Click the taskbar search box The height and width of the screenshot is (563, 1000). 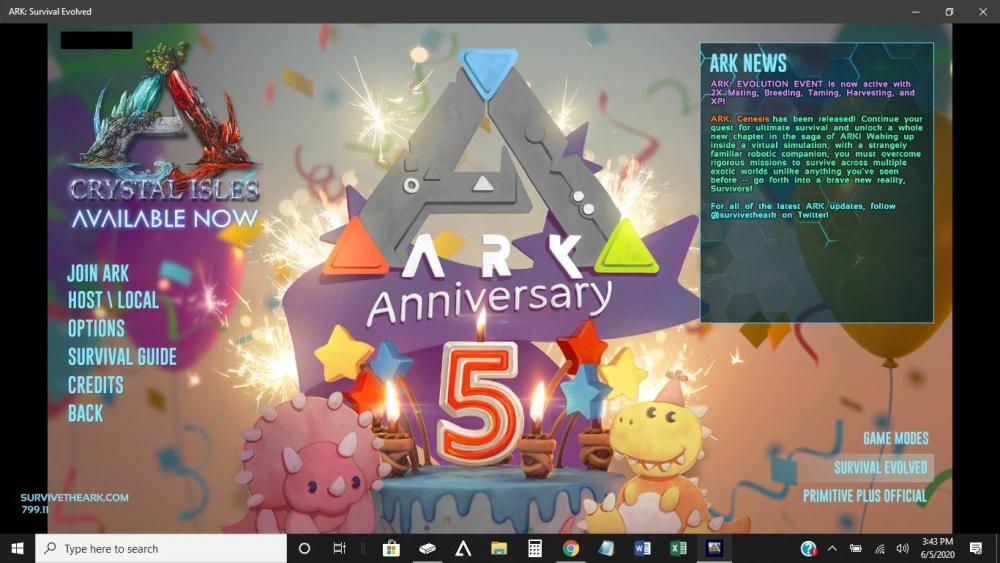pyautogui.click(x=161, y=548)
